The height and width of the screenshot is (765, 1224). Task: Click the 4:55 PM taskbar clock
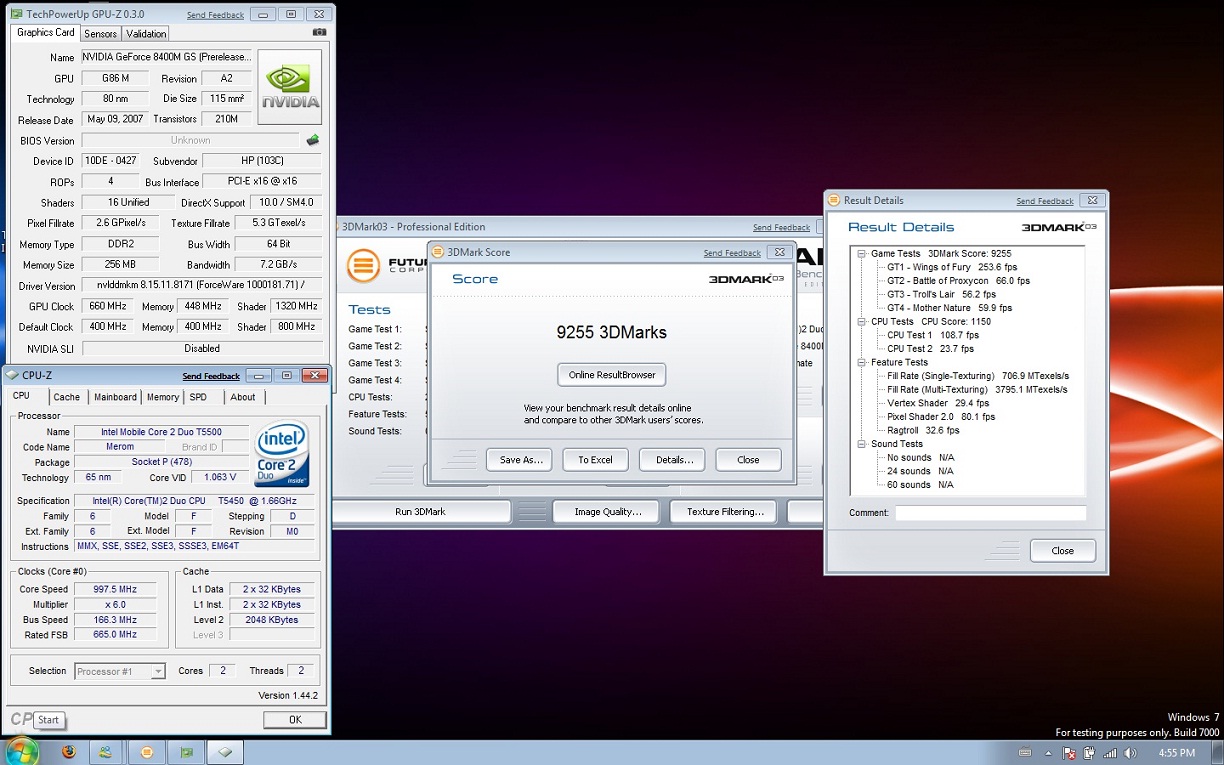[x=1175, y=753]
